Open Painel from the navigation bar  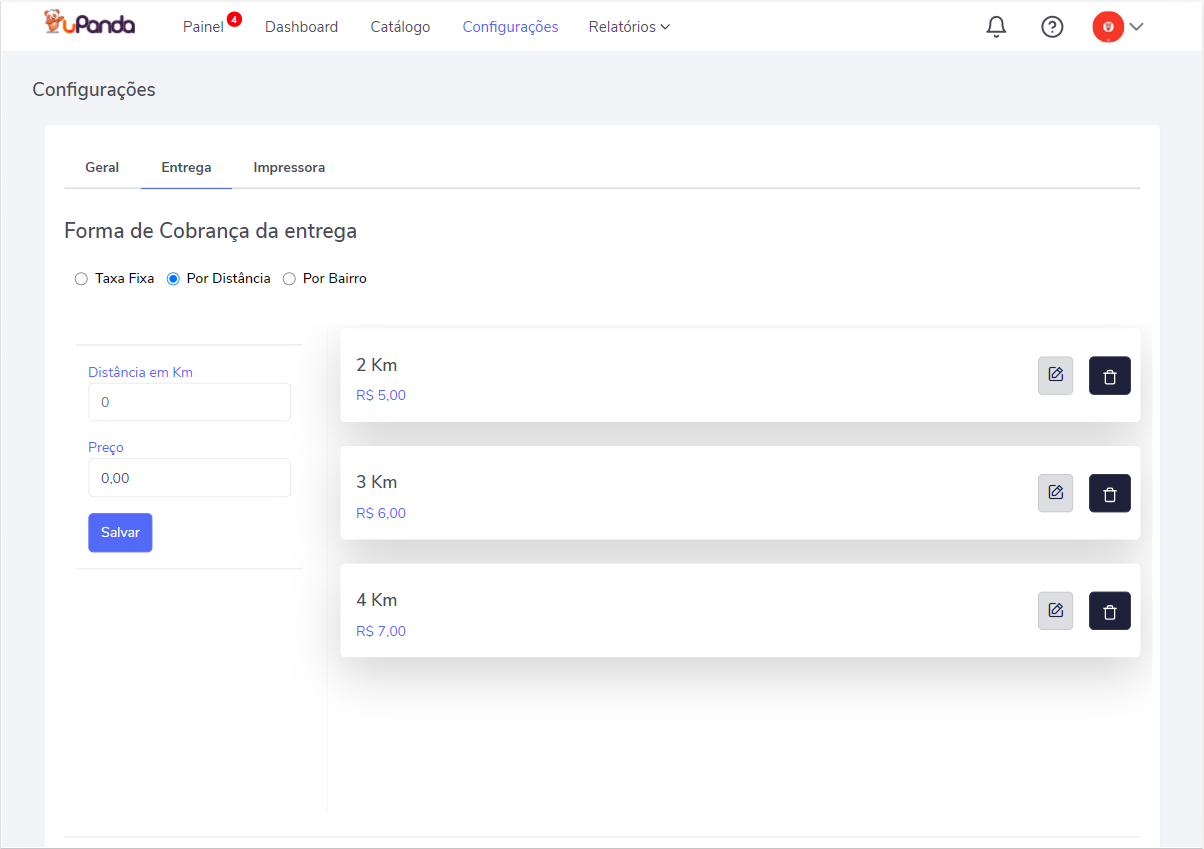tap(203, 27)
